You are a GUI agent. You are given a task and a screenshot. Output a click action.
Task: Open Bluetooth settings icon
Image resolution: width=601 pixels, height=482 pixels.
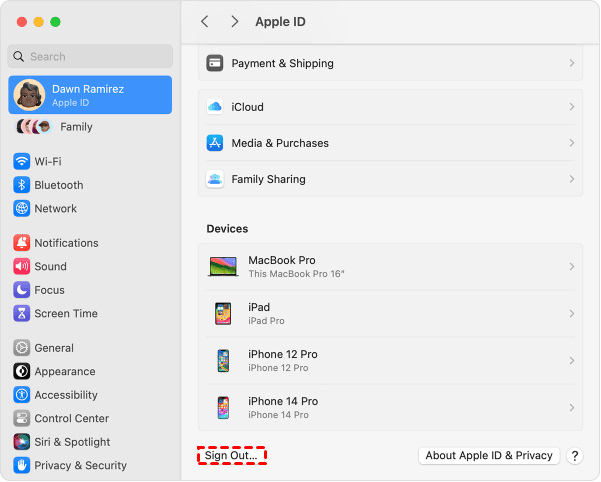pos(21,185)
